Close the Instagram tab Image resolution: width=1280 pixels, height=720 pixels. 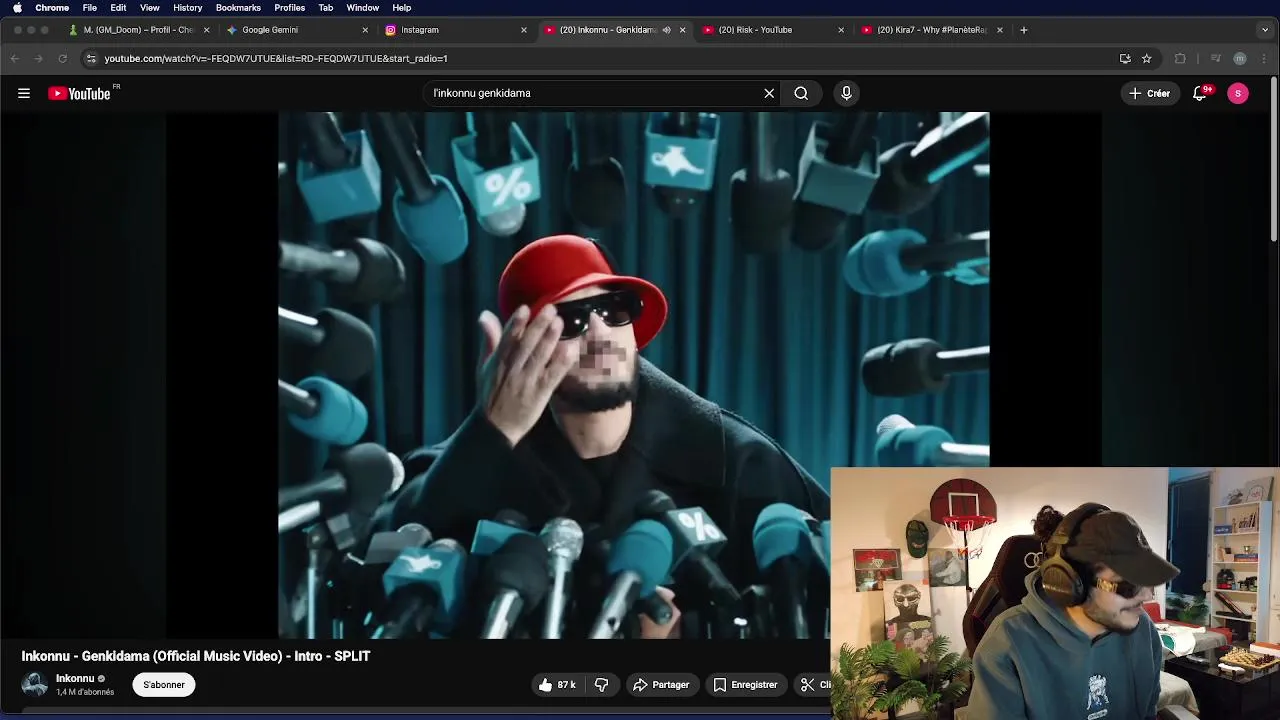[523, 30]
